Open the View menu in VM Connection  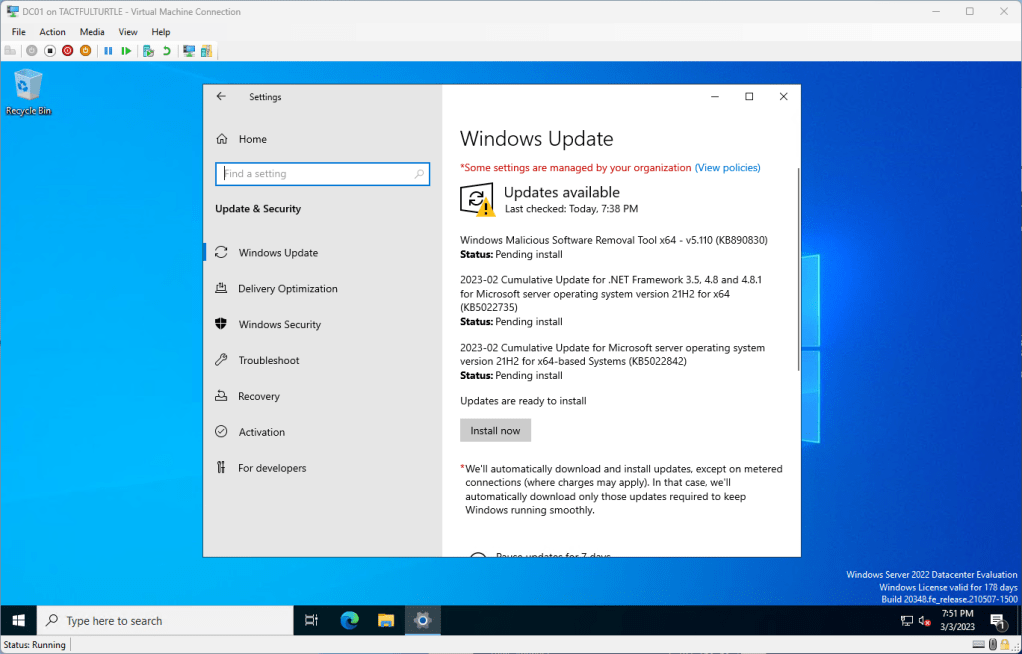click(128, 32)
